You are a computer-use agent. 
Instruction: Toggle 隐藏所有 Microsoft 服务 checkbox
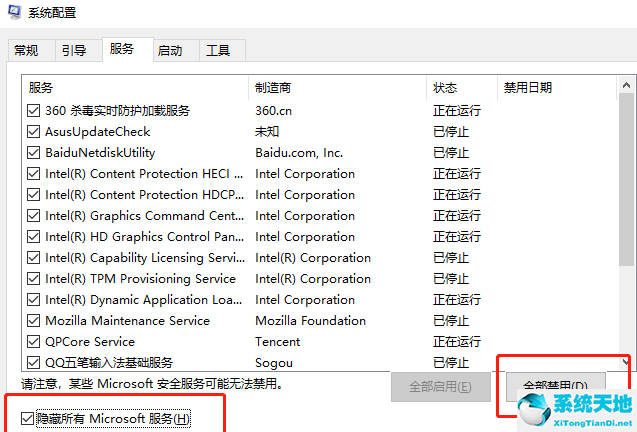[x=26, y=419]
